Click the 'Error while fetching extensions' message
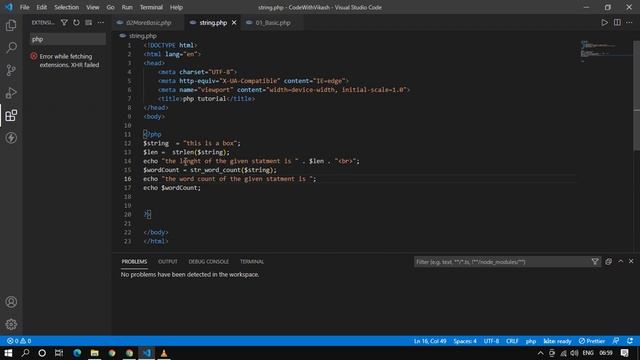The width and height of the screenshot is (640, 360). [69, 60]
